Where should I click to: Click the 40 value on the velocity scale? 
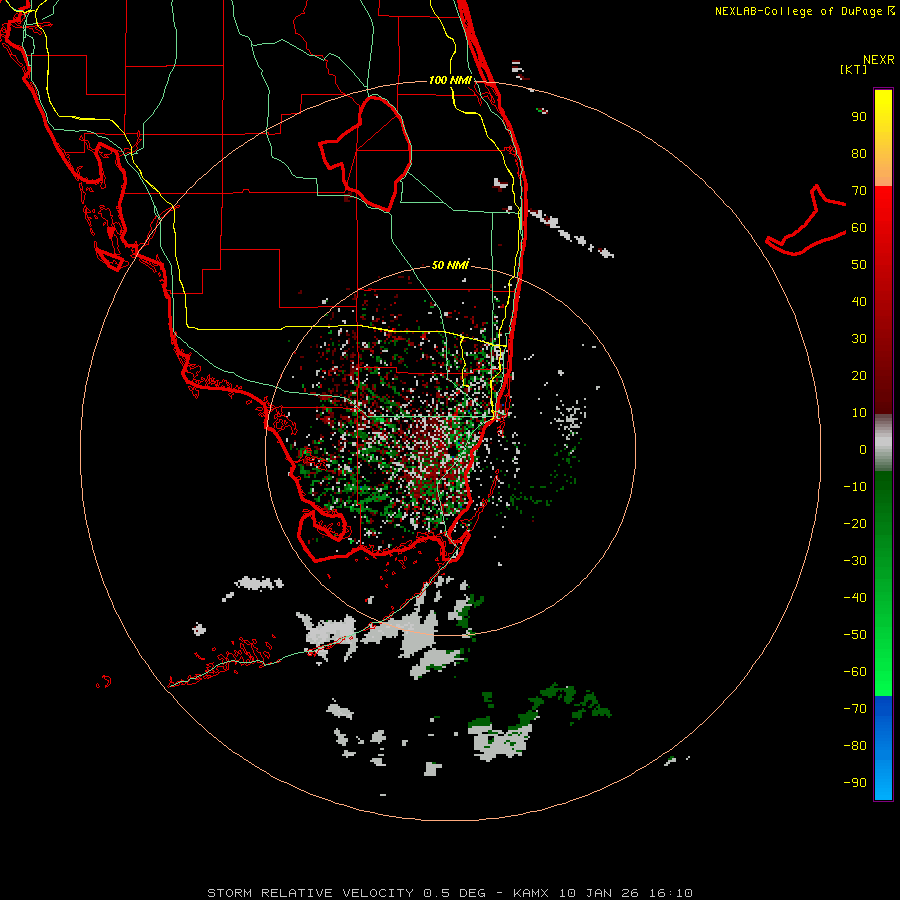point(859,302)
